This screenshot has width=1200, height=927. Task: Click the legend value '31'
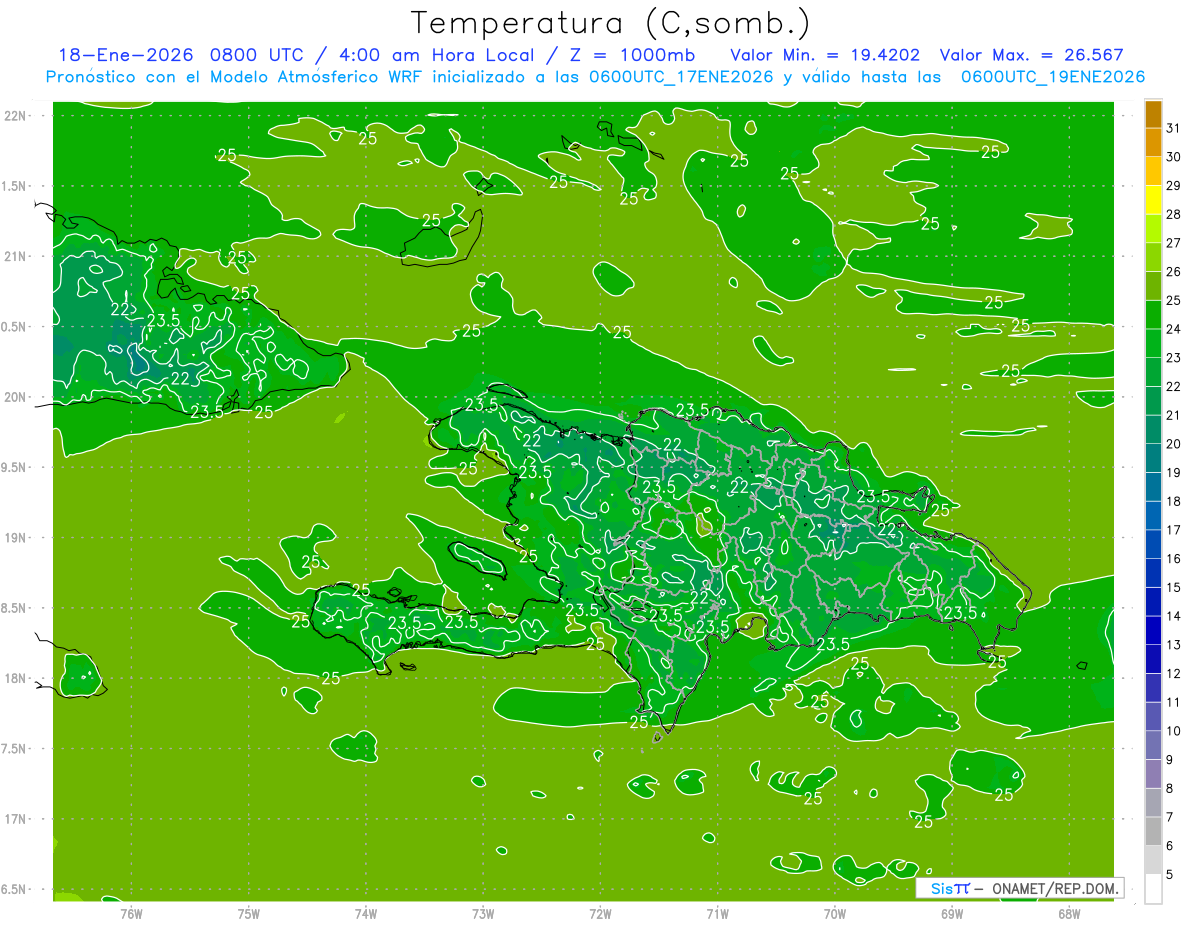coord(1174,128)
